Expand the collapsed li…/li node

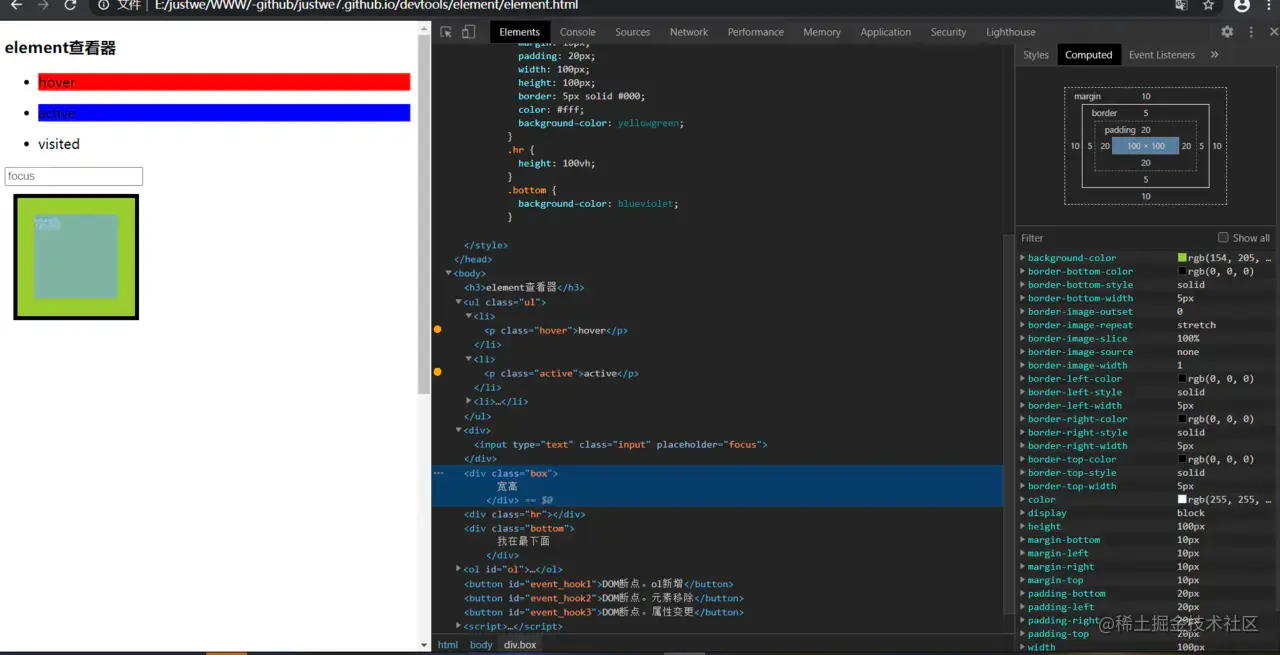pyautogui.click(x=469, y=401)
